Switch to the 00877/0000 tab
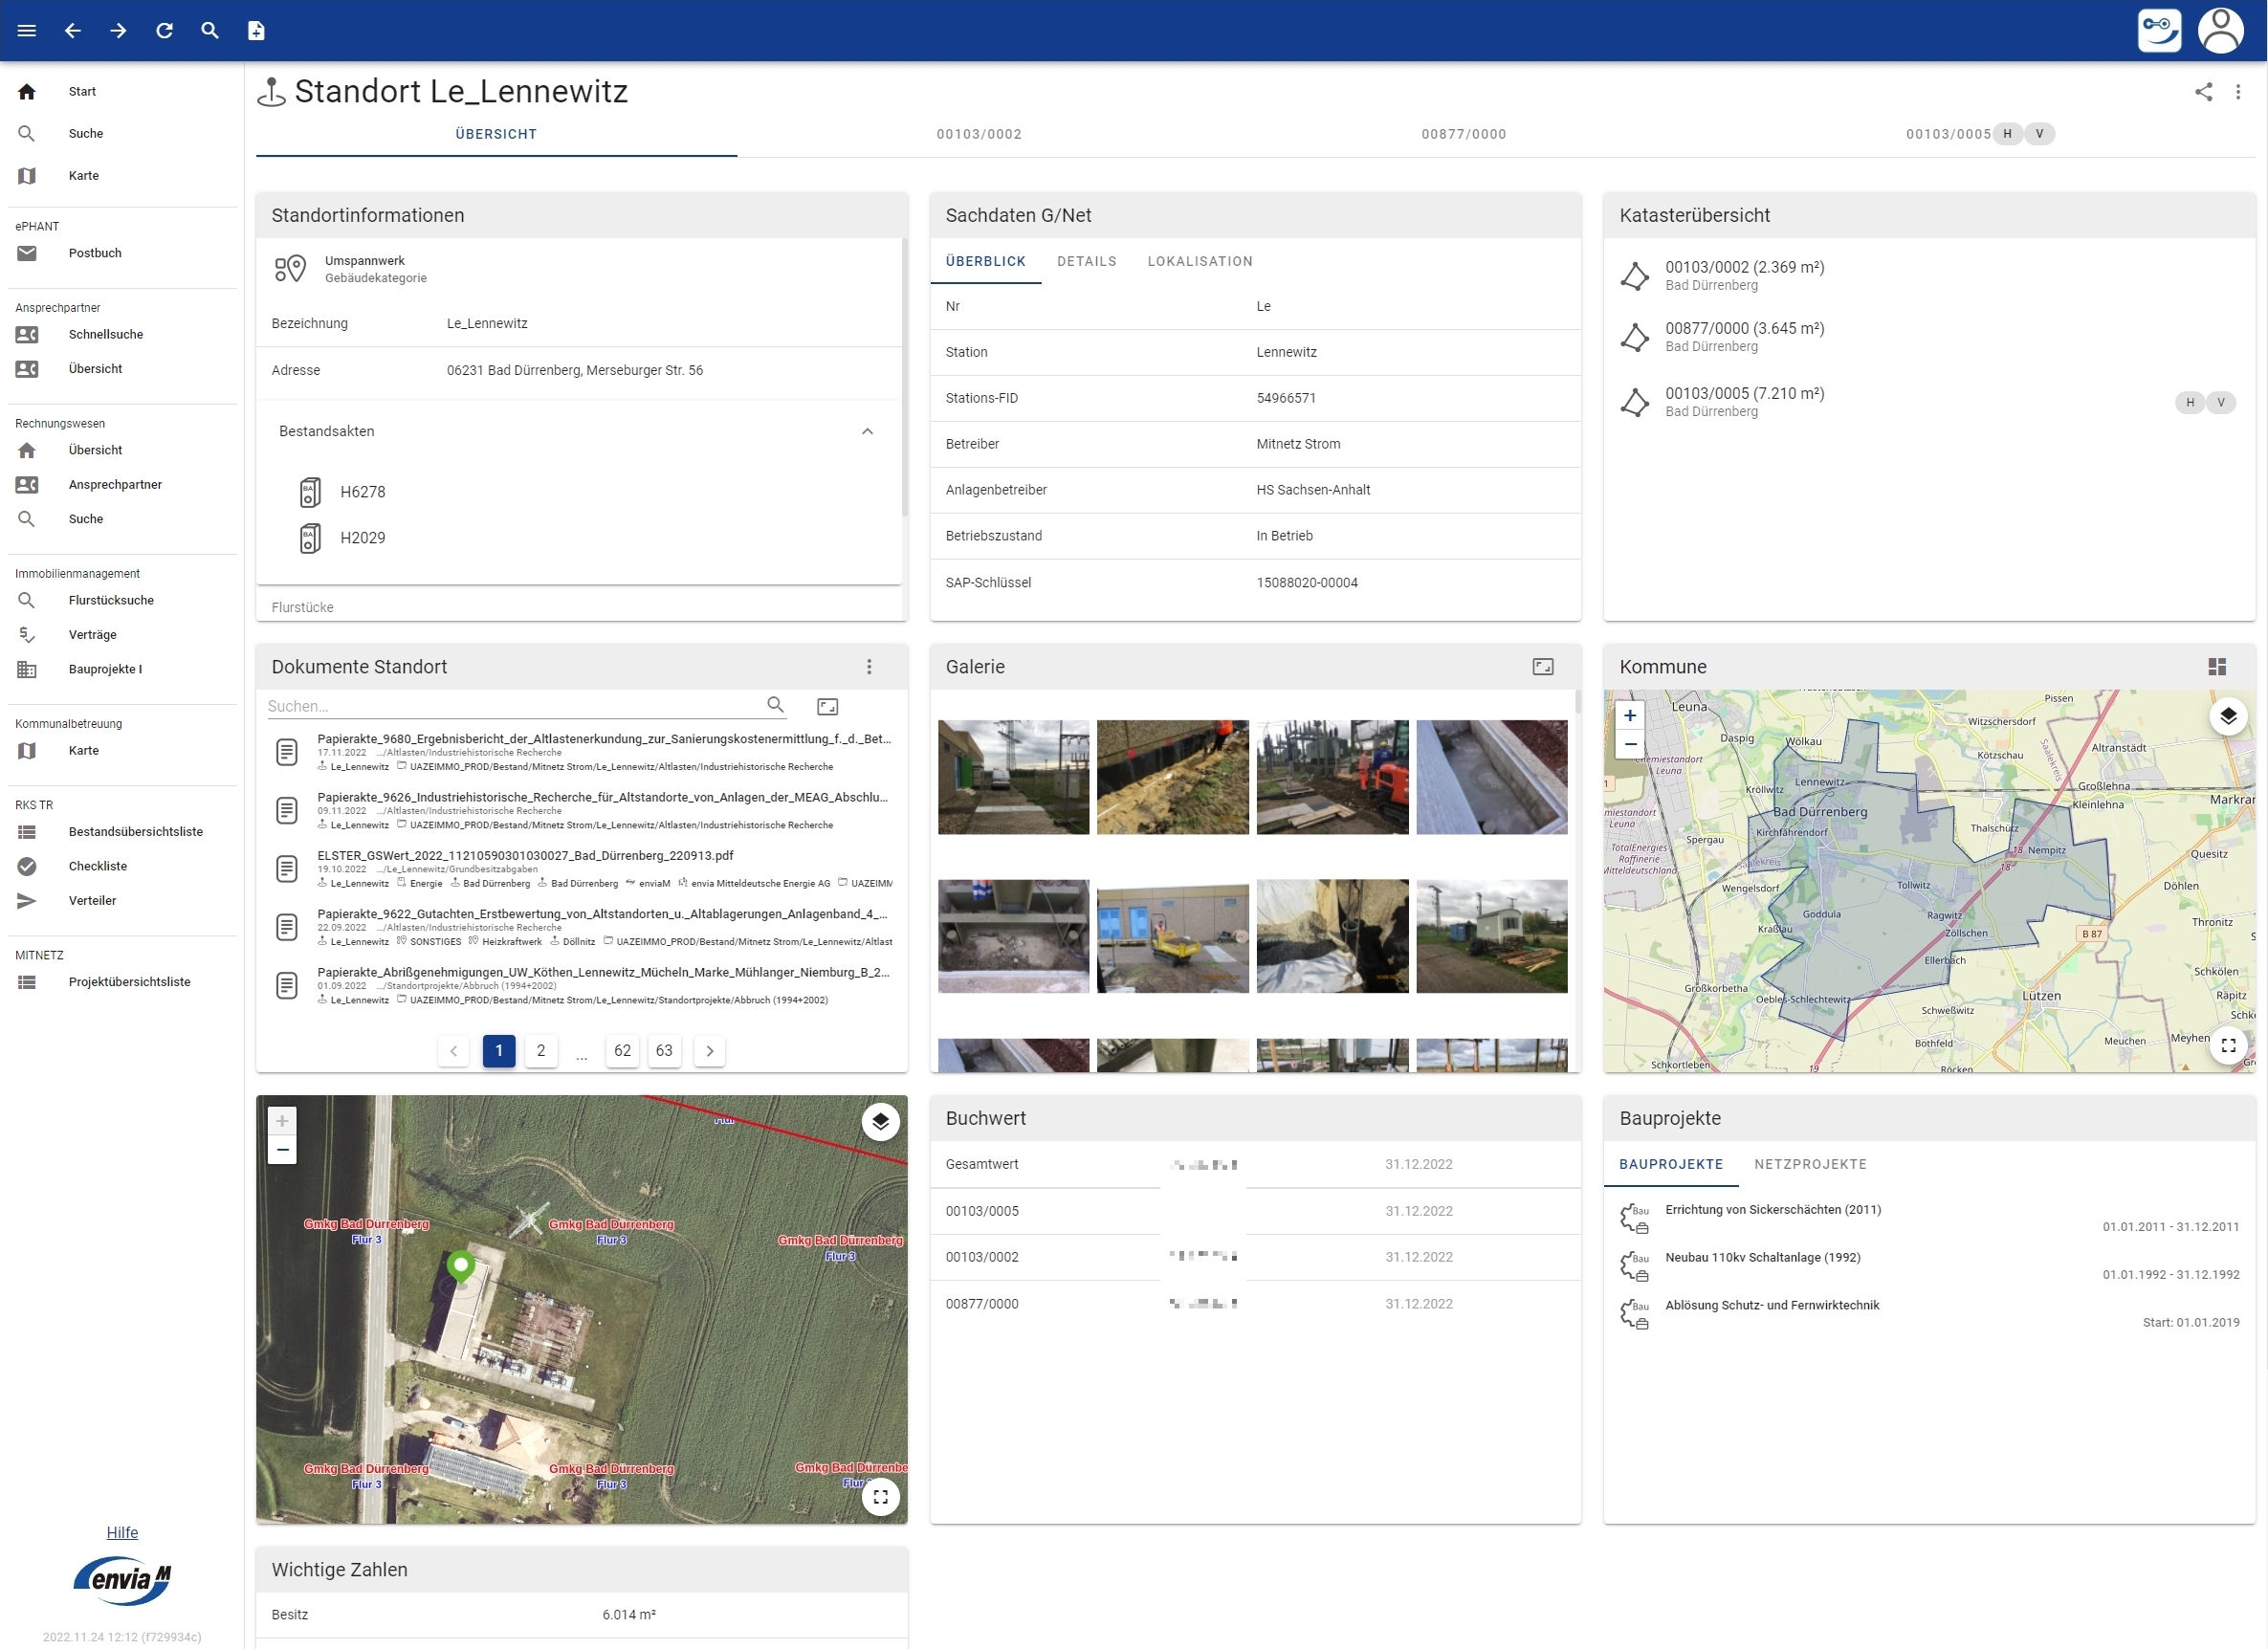2268x1649 pixels. point(1463,134)
